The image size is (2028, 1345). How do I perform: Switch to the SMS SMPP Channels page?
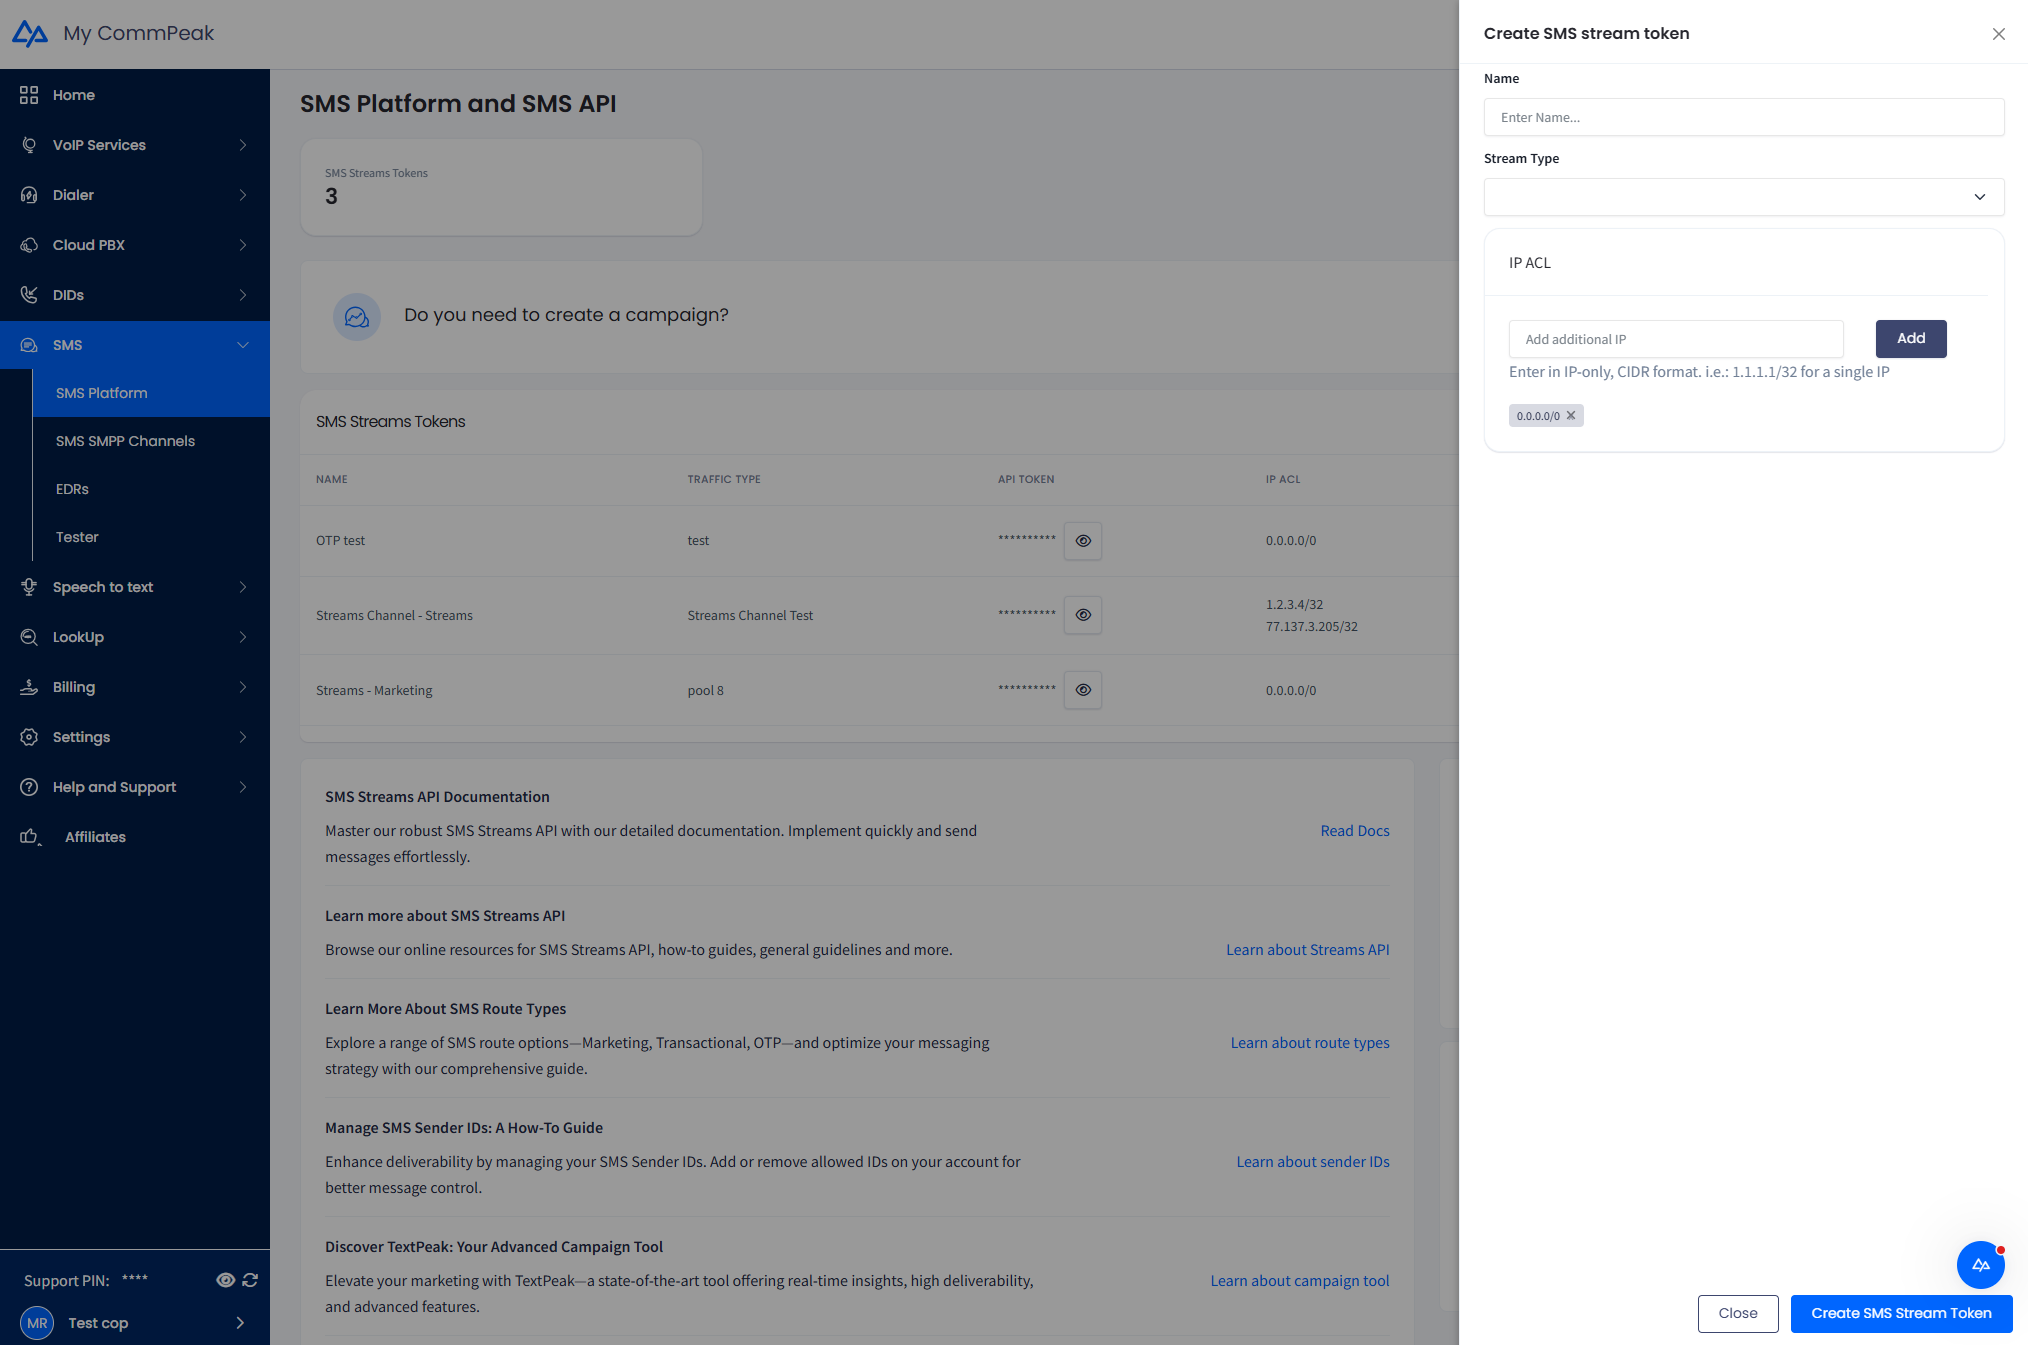click(125, 441)
